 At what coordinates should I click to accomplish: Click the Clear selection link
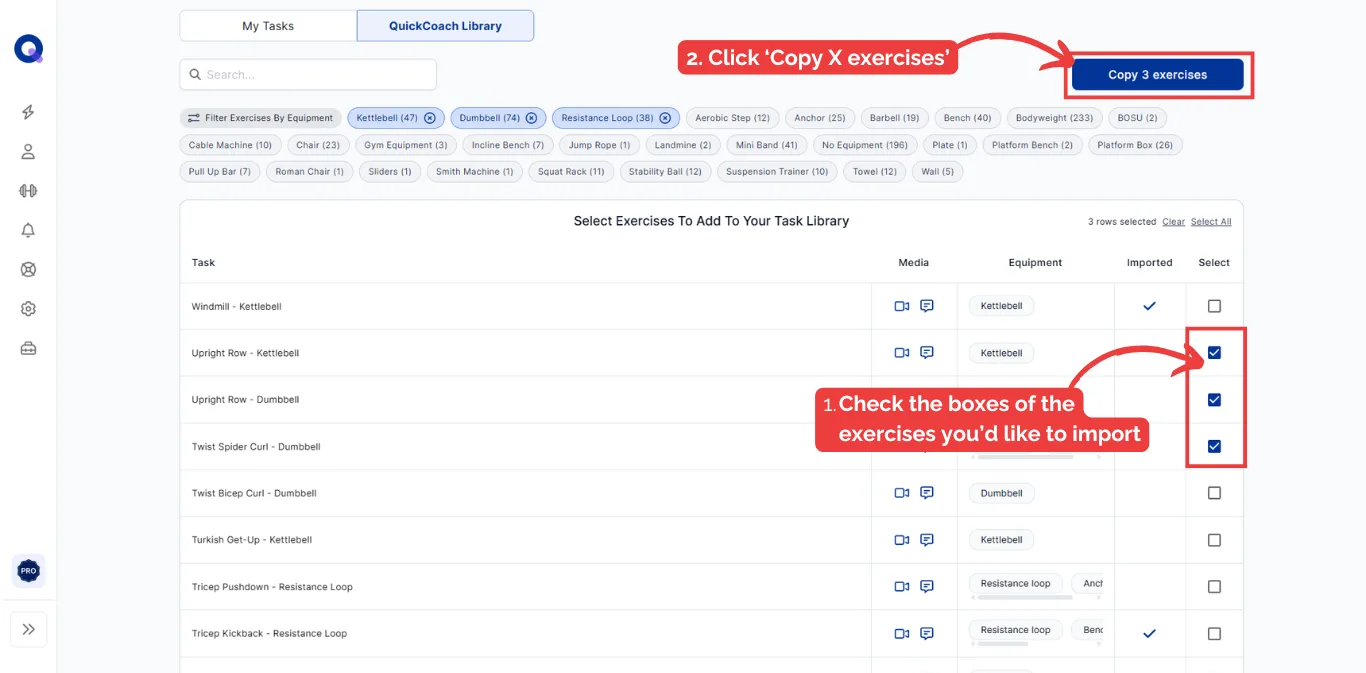click(x=1173, y=222)
